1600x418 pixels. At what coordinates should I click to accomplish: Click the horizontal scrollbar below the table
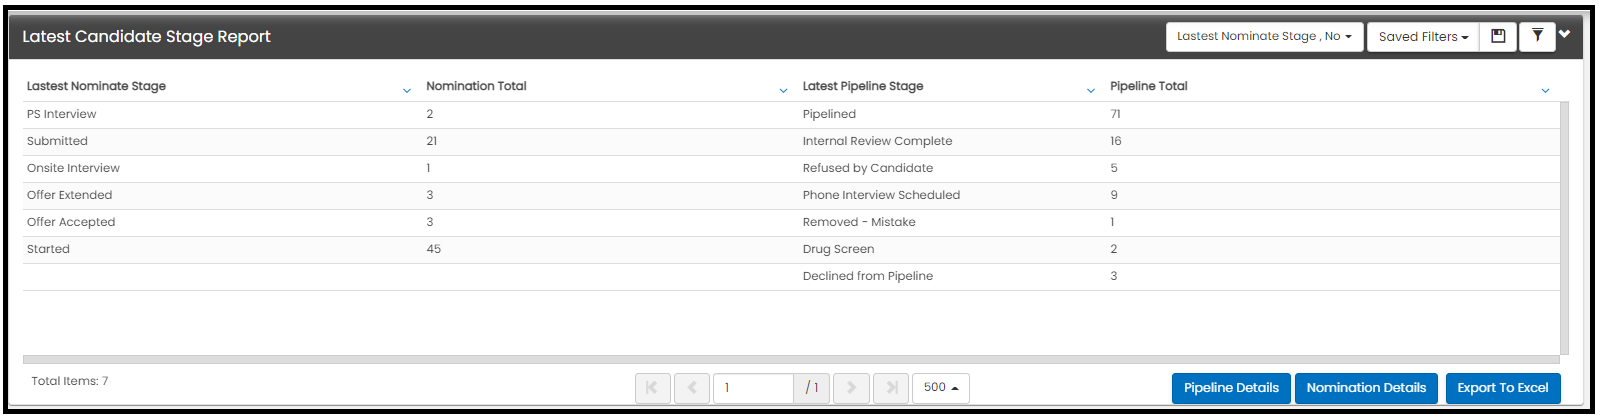[791, 359]
